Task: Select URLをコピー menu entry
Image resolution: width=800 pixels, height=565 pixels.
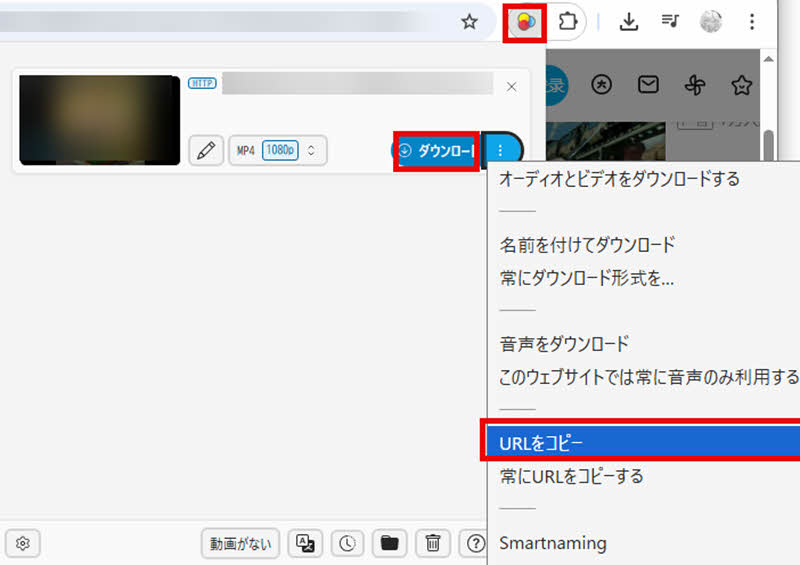Action: [x=644, y=443]
